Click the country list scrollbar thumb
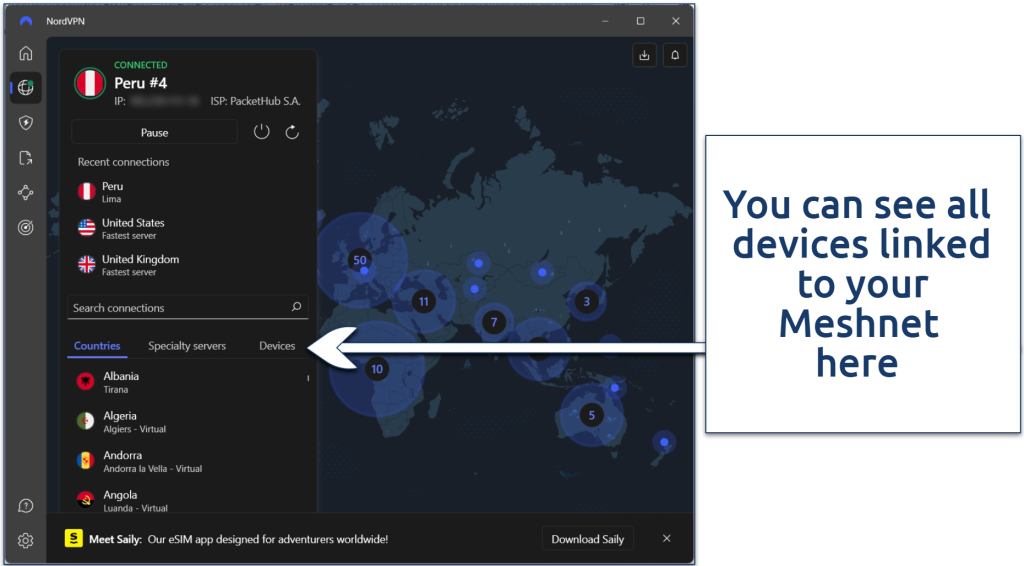The image size is (1024, 566). coord(308,378)
